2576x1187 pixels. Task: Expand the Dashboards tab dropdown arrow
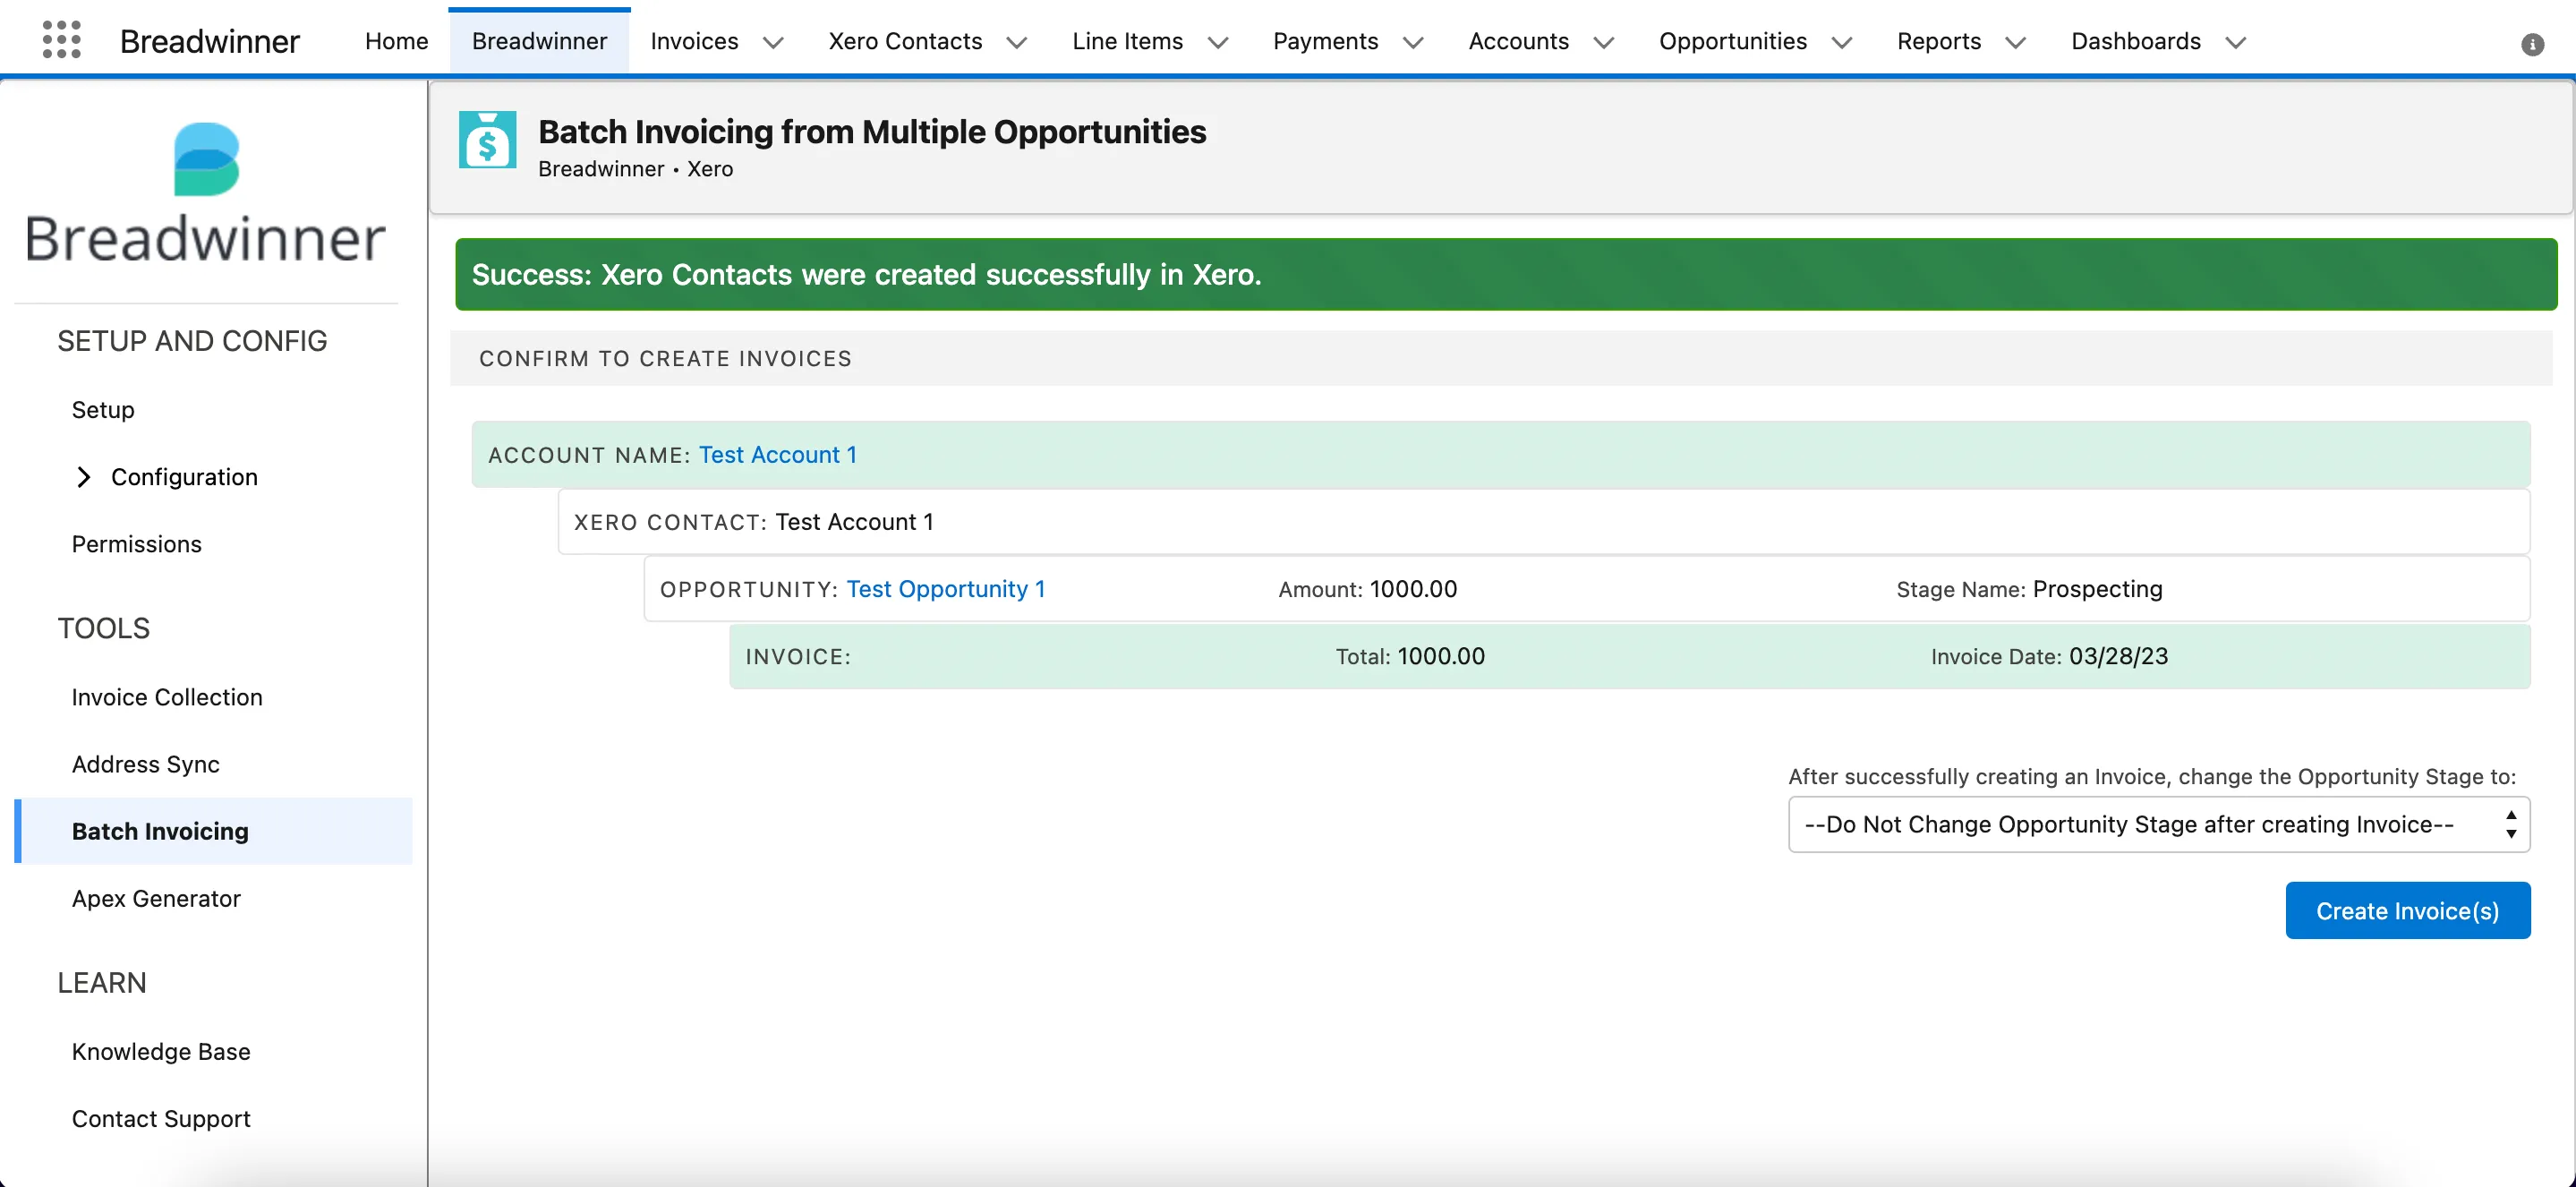coord(2236,42)
